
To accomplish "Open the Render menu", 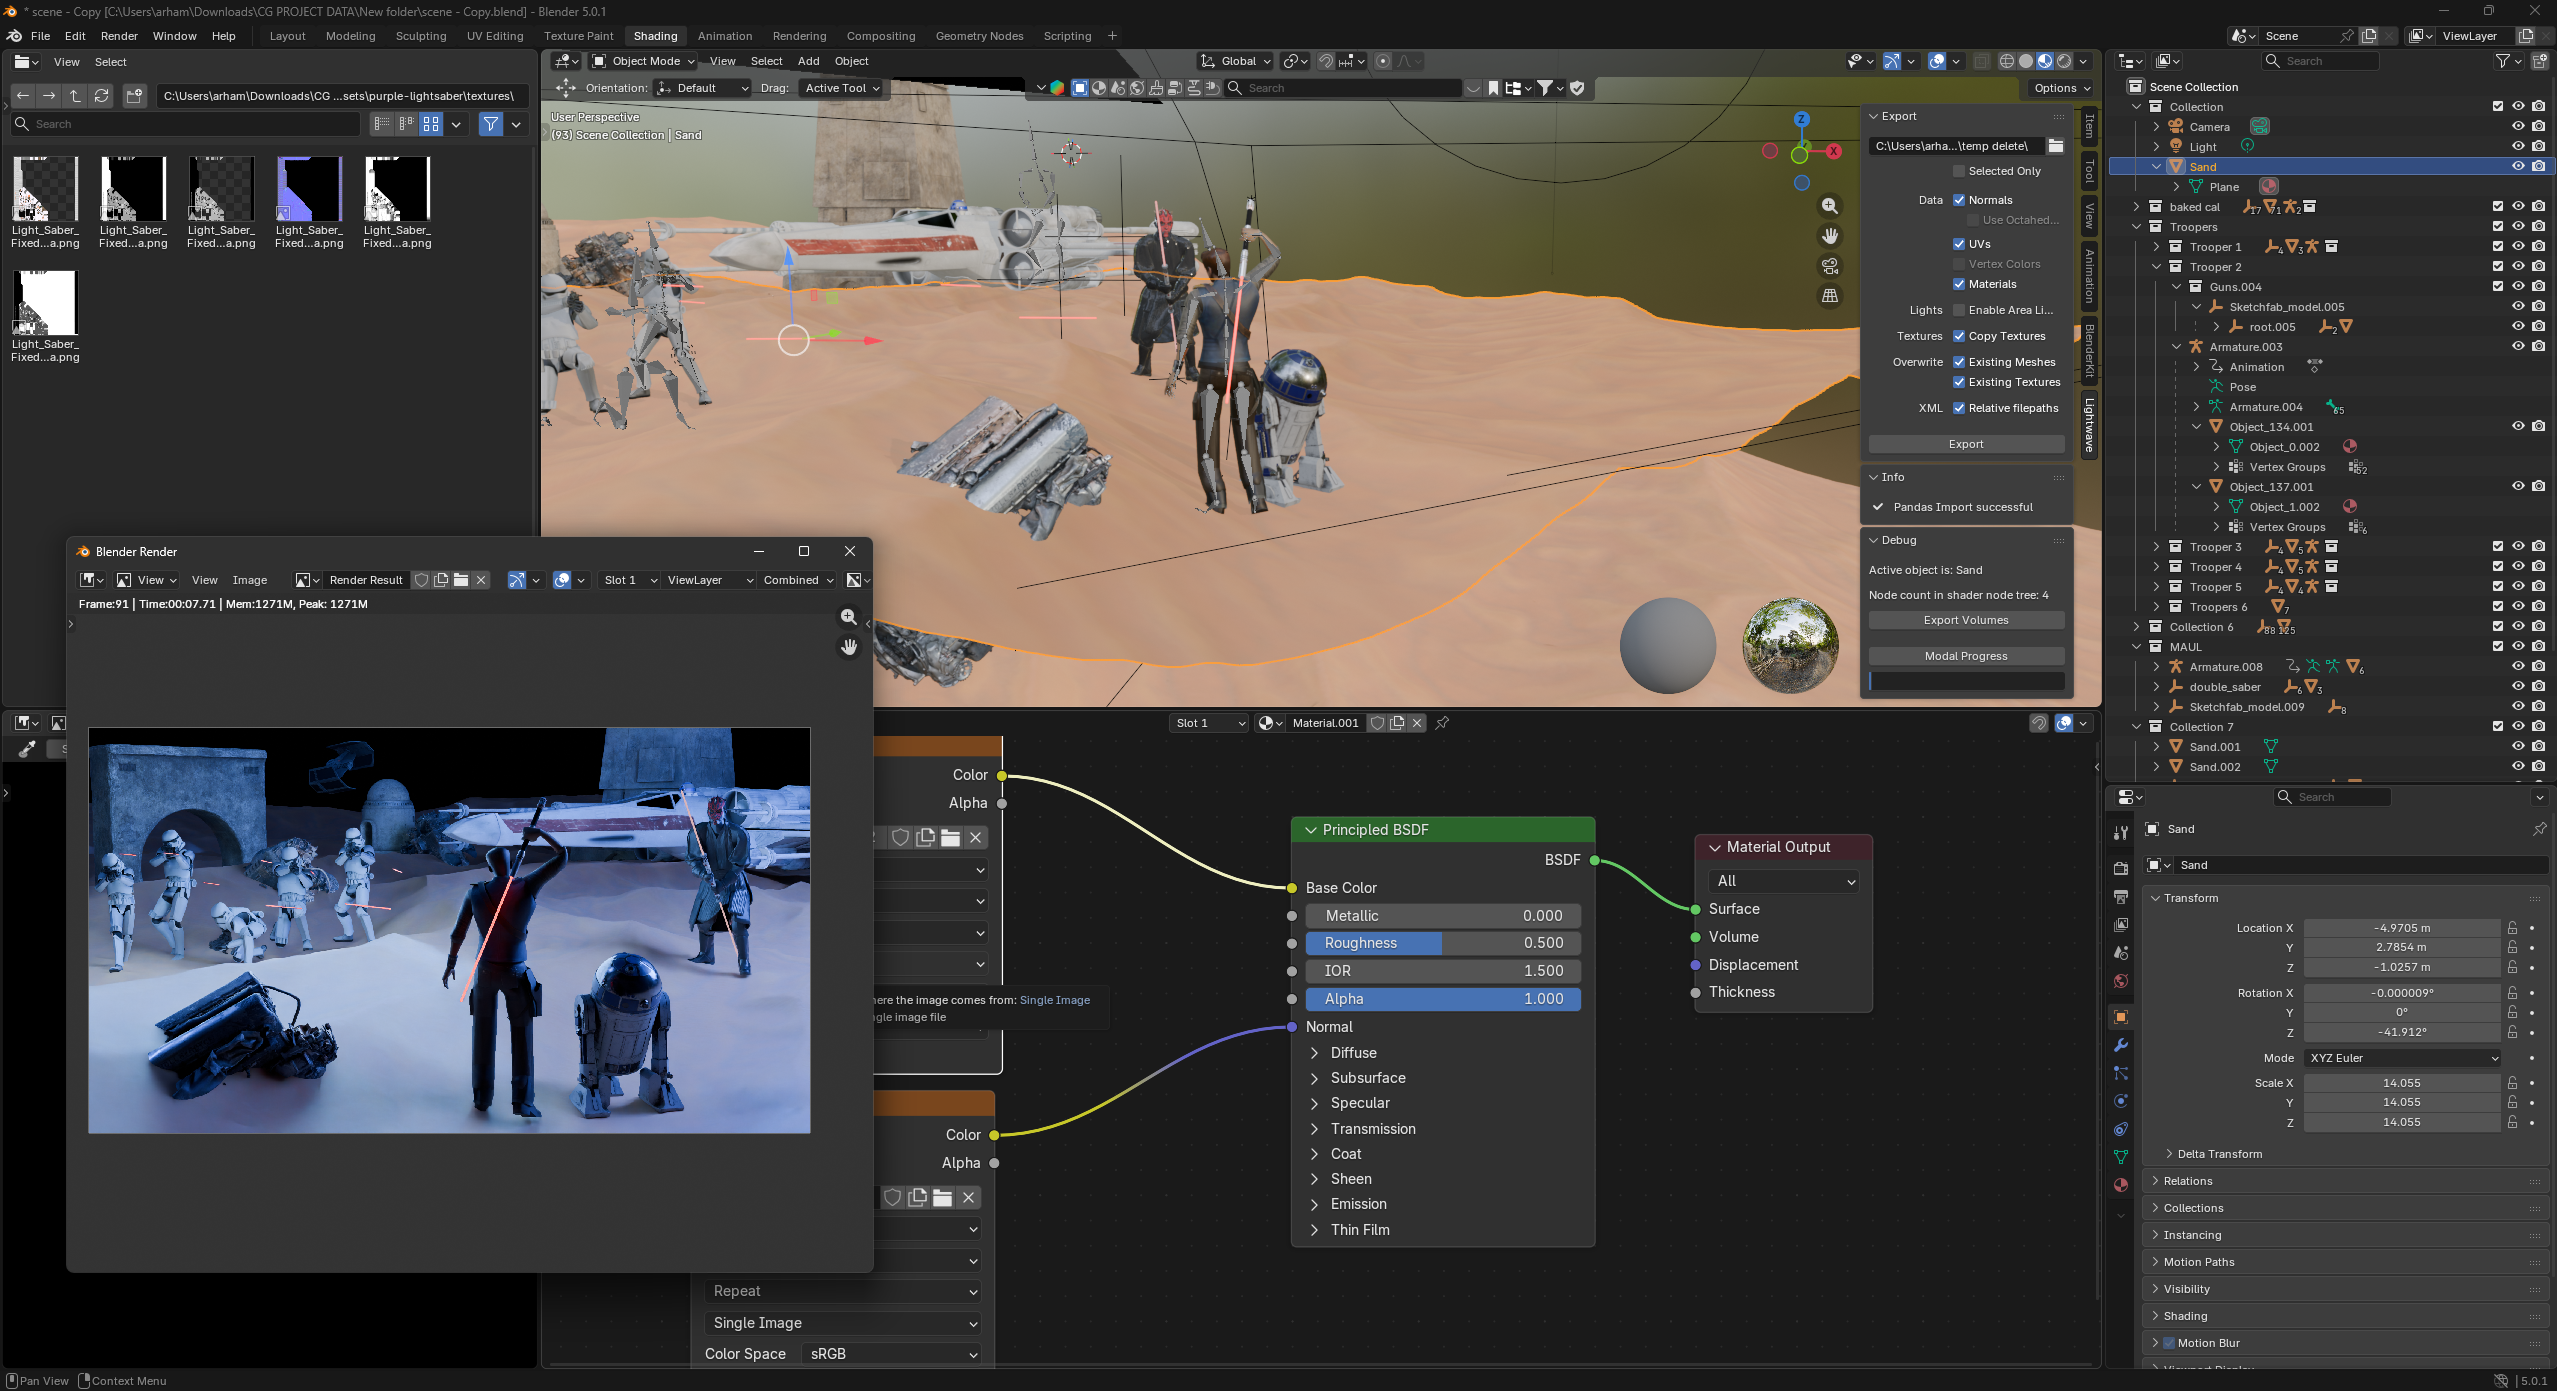I will tap(119, 36).
